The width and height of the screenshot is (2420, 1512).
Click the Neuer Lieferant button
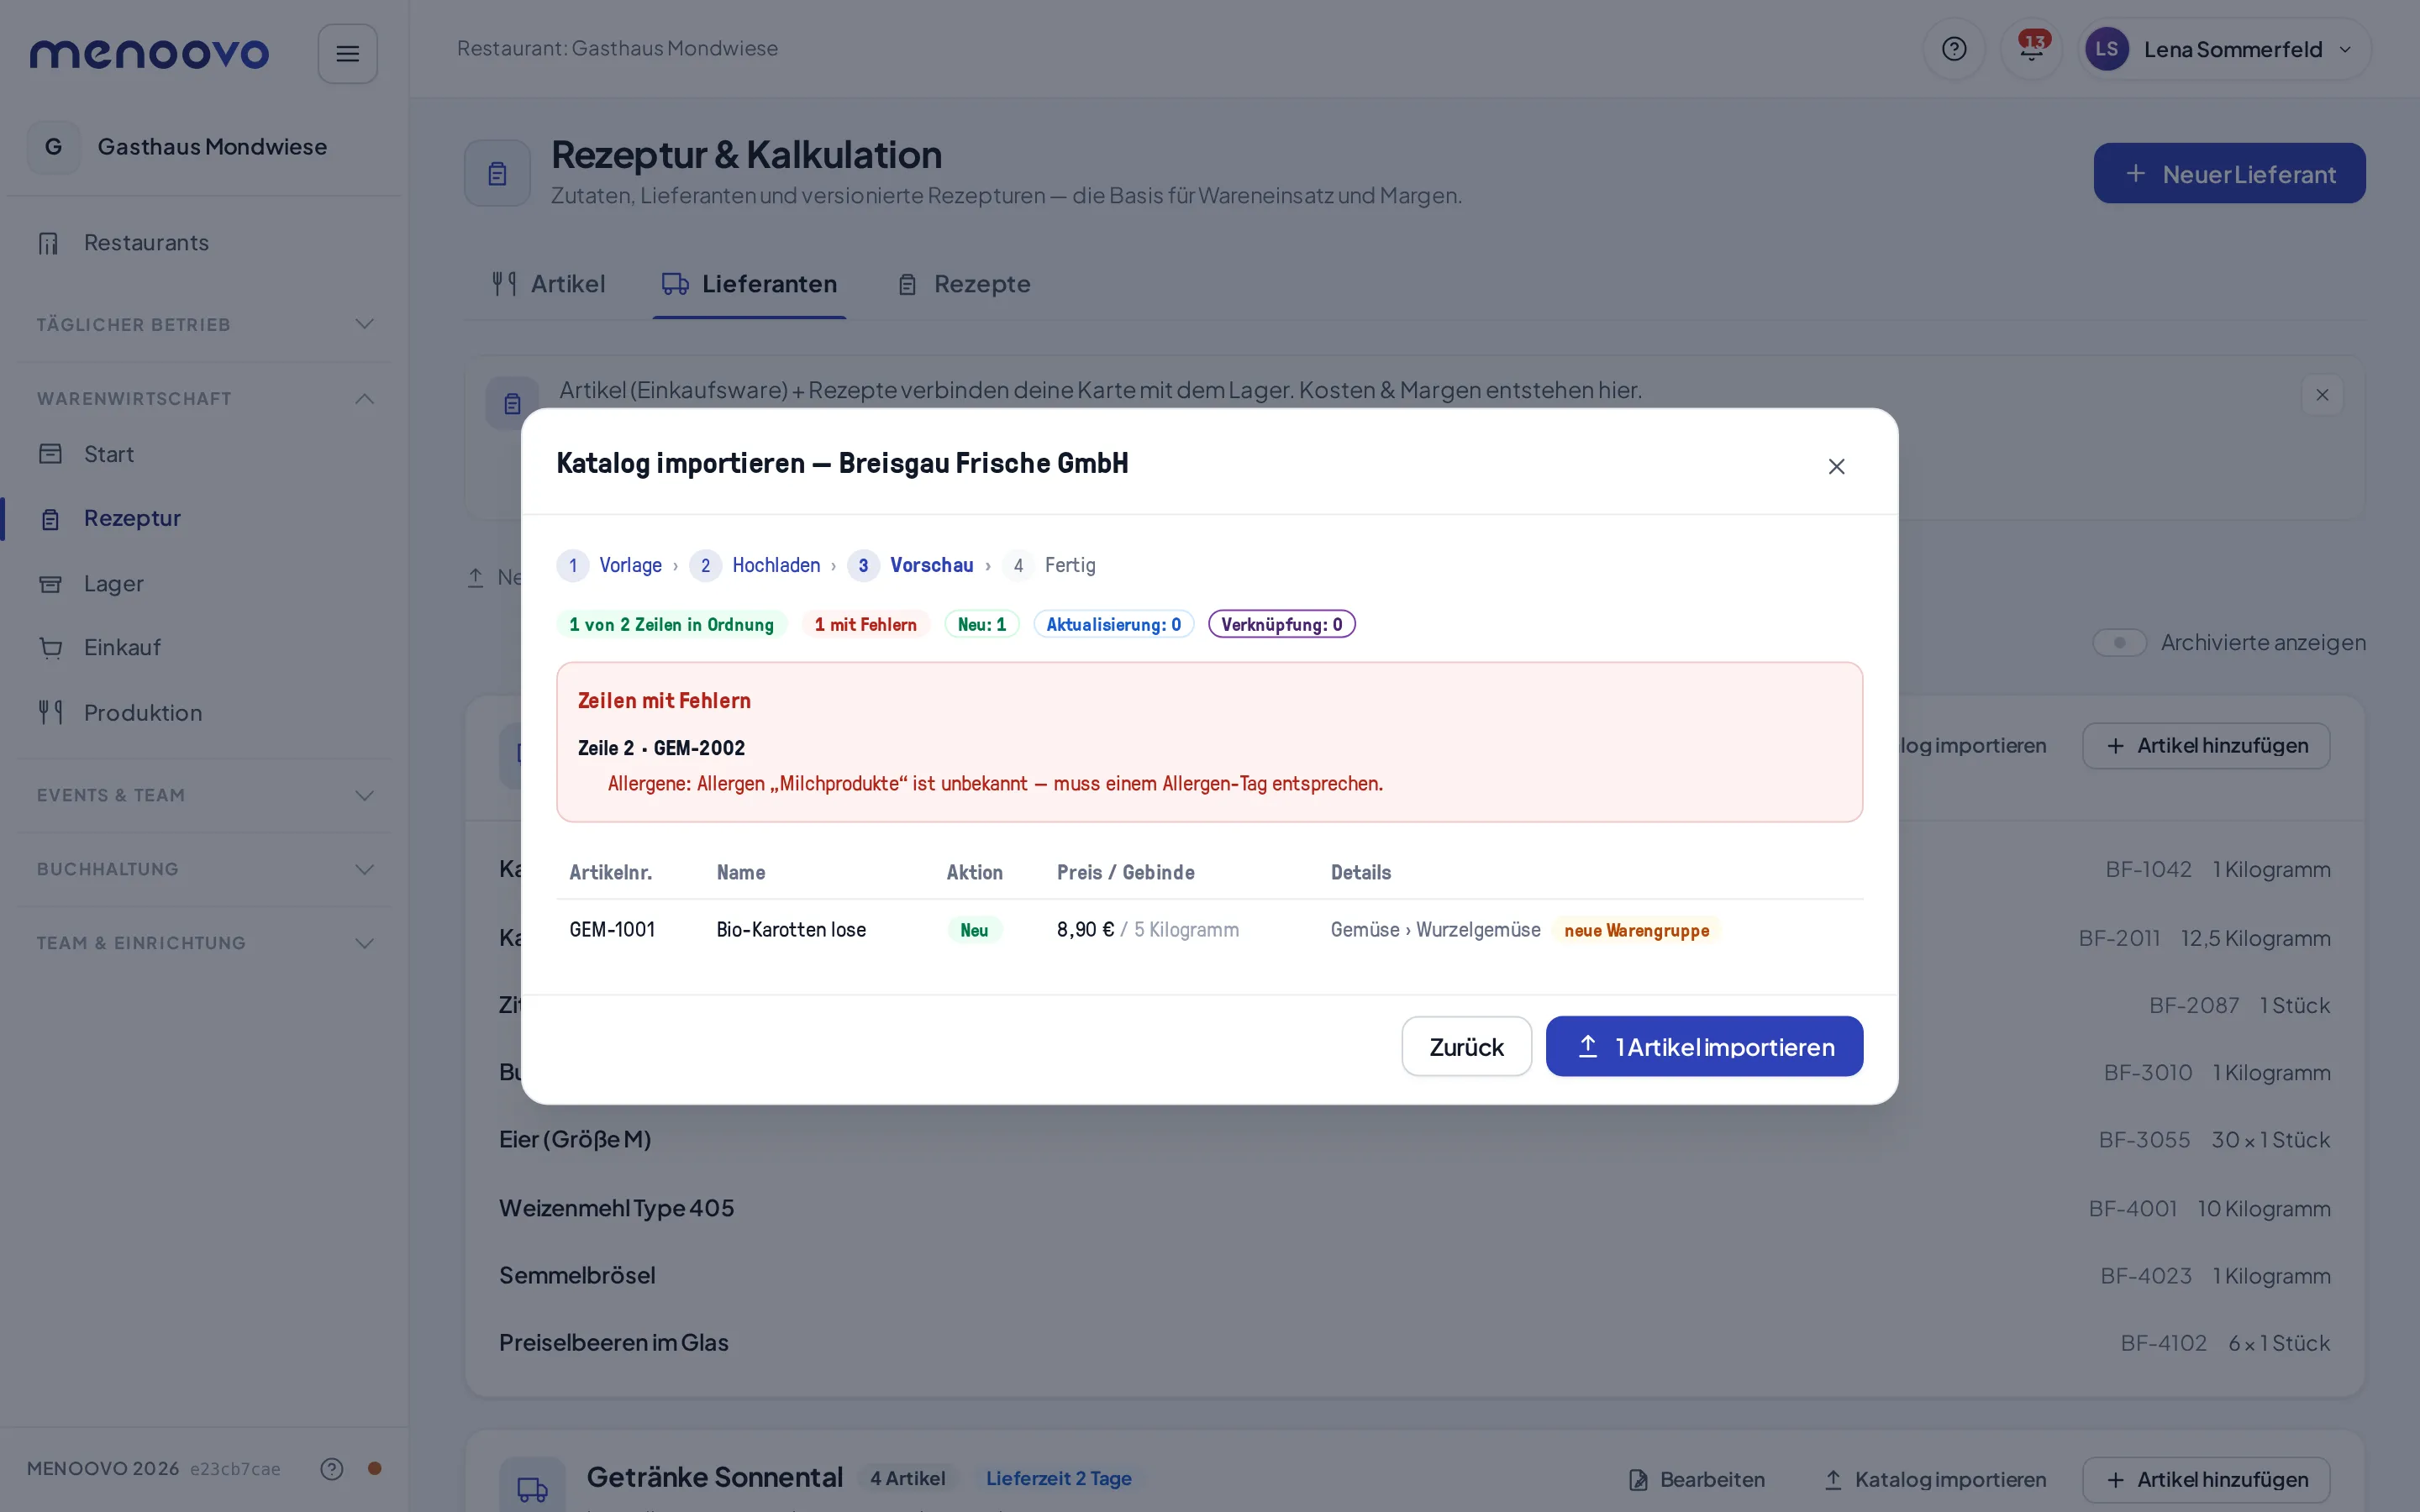[2229, 173]
